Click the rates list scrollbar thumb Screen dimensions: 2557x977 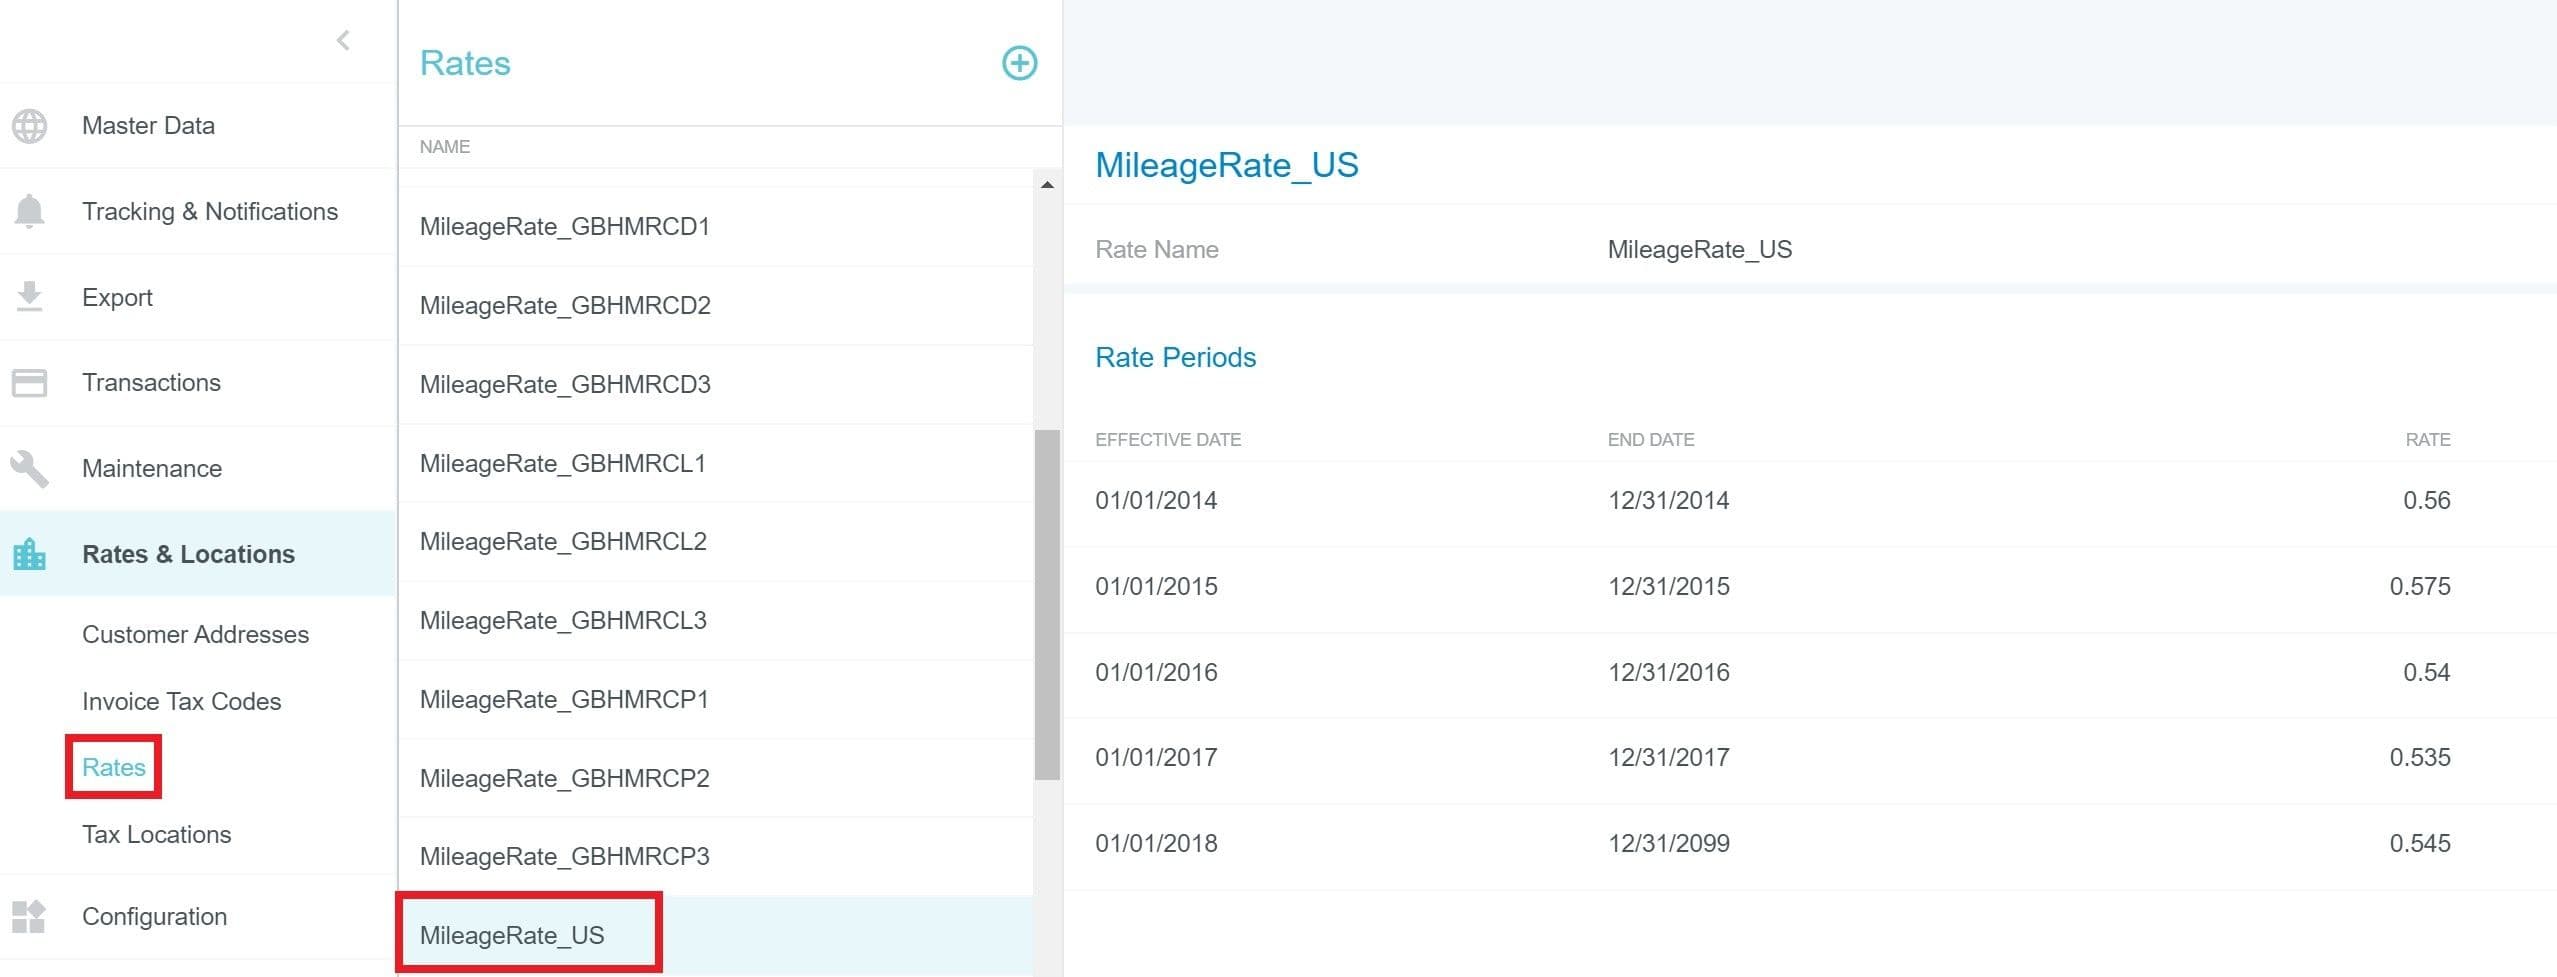point(1046,604)
